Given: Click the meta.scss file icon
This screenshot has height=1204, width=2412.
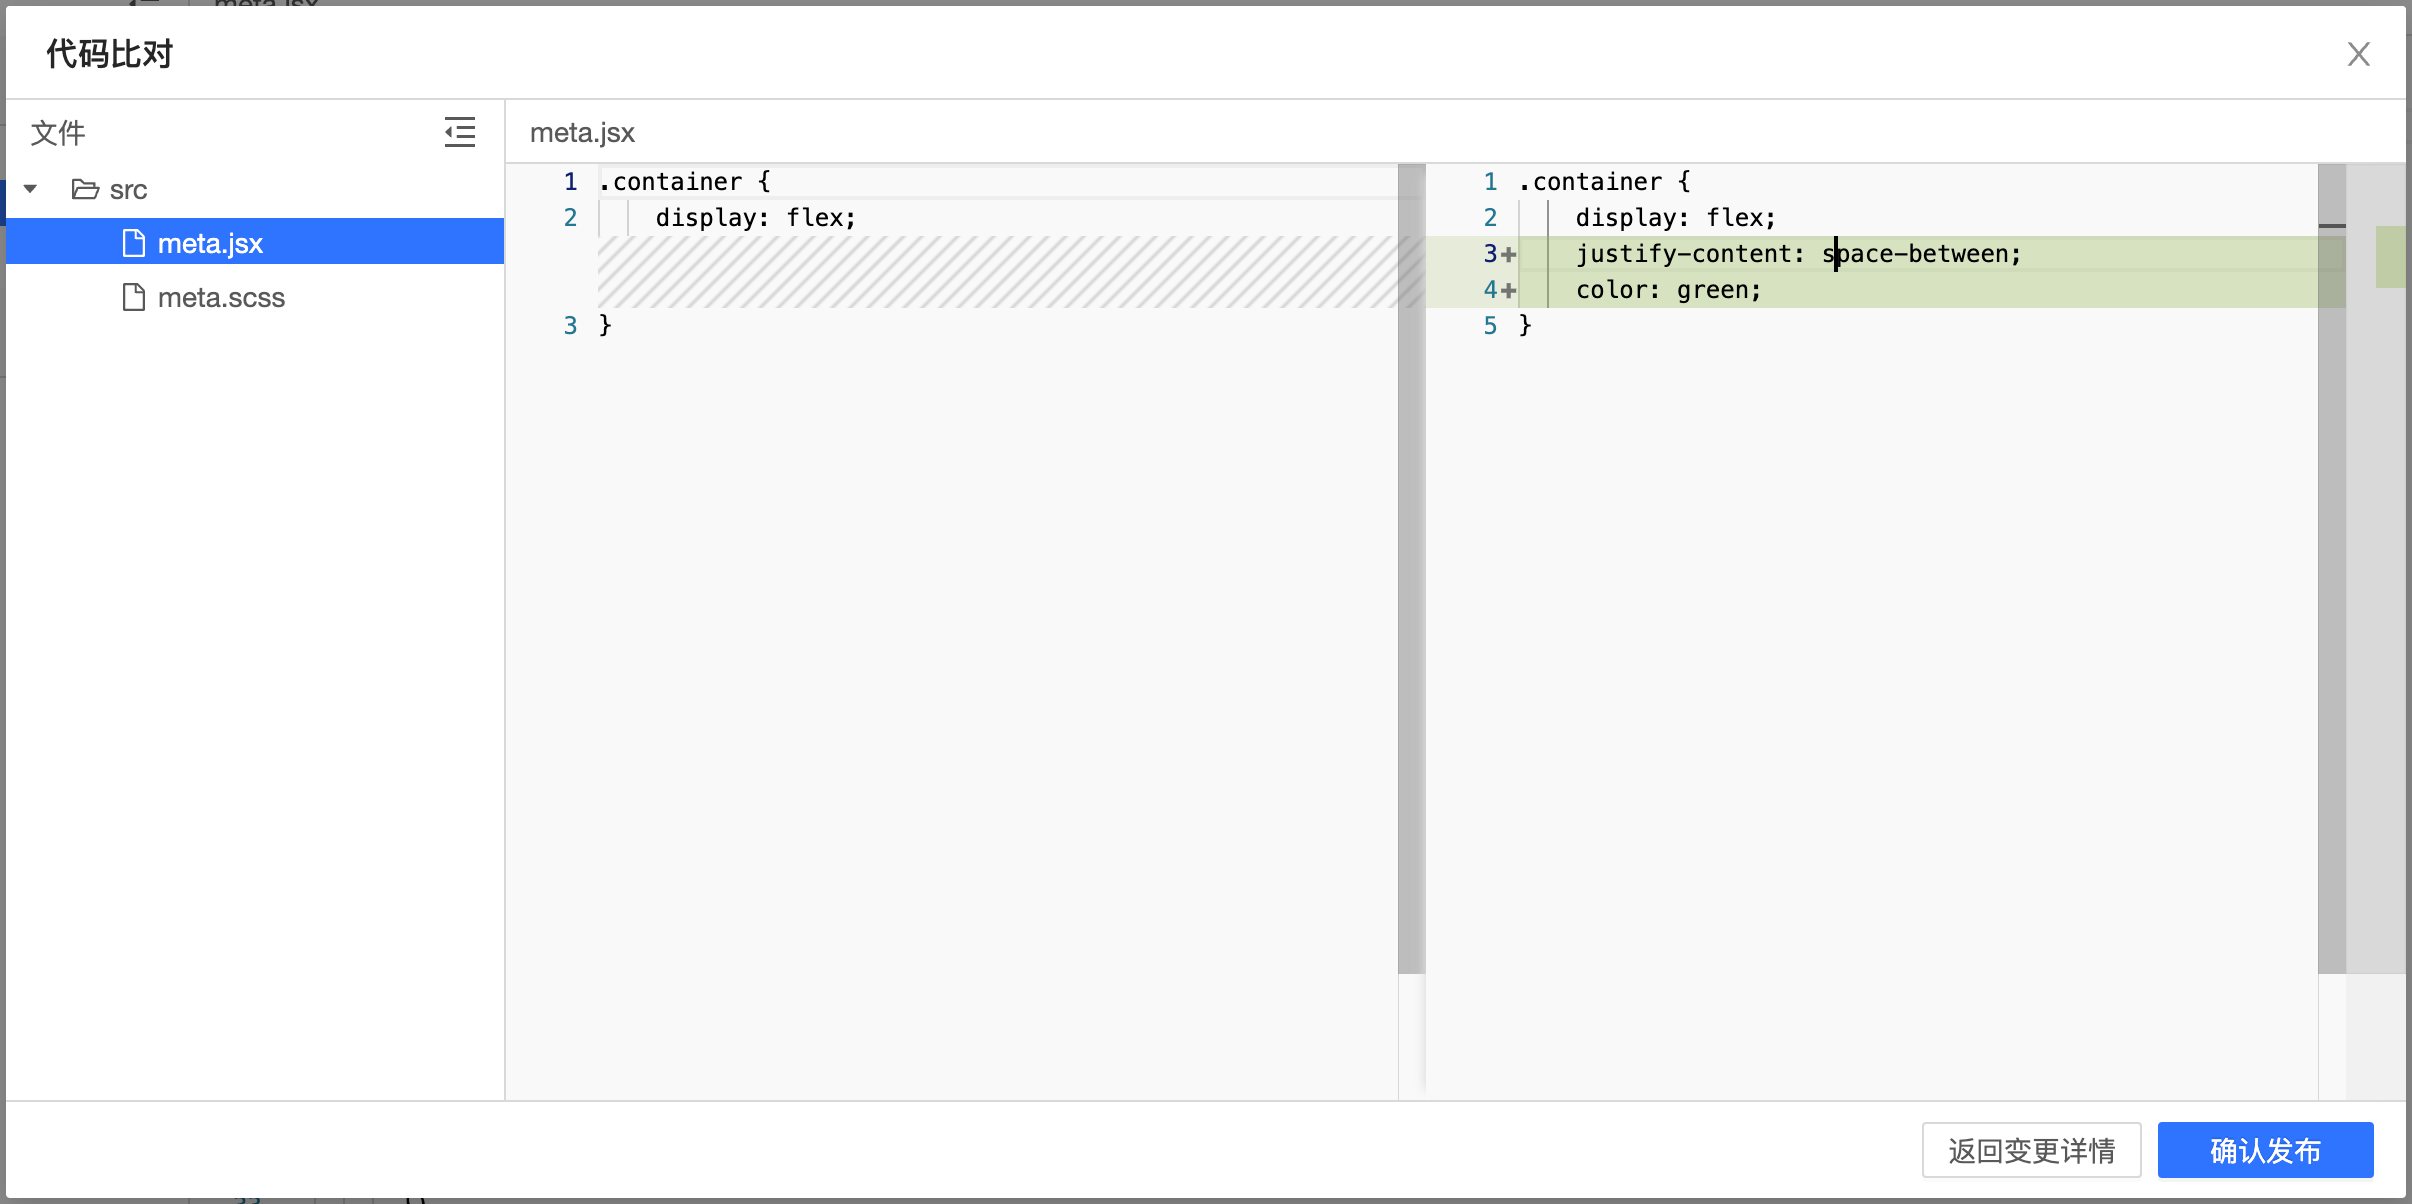Looking at the screenshot, I should pyautogui.click(x=134, y=297).
